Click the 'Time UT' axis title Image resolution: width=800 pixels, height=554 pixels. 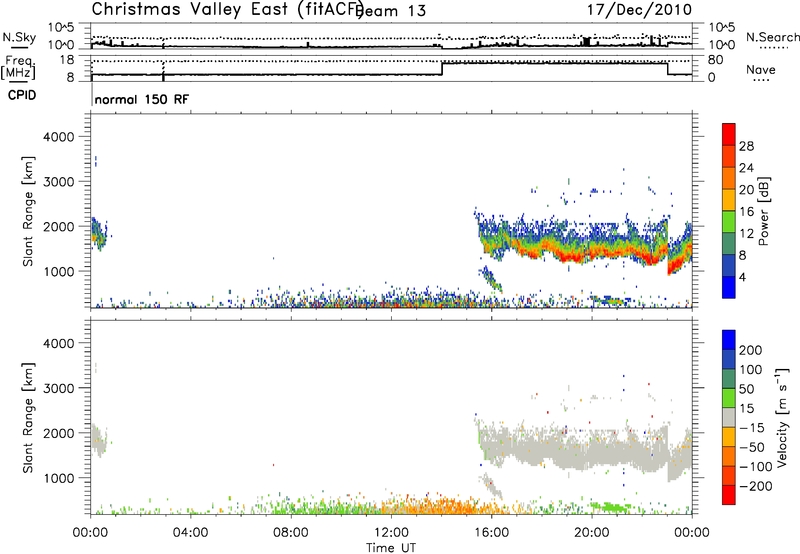pos(391,548)
